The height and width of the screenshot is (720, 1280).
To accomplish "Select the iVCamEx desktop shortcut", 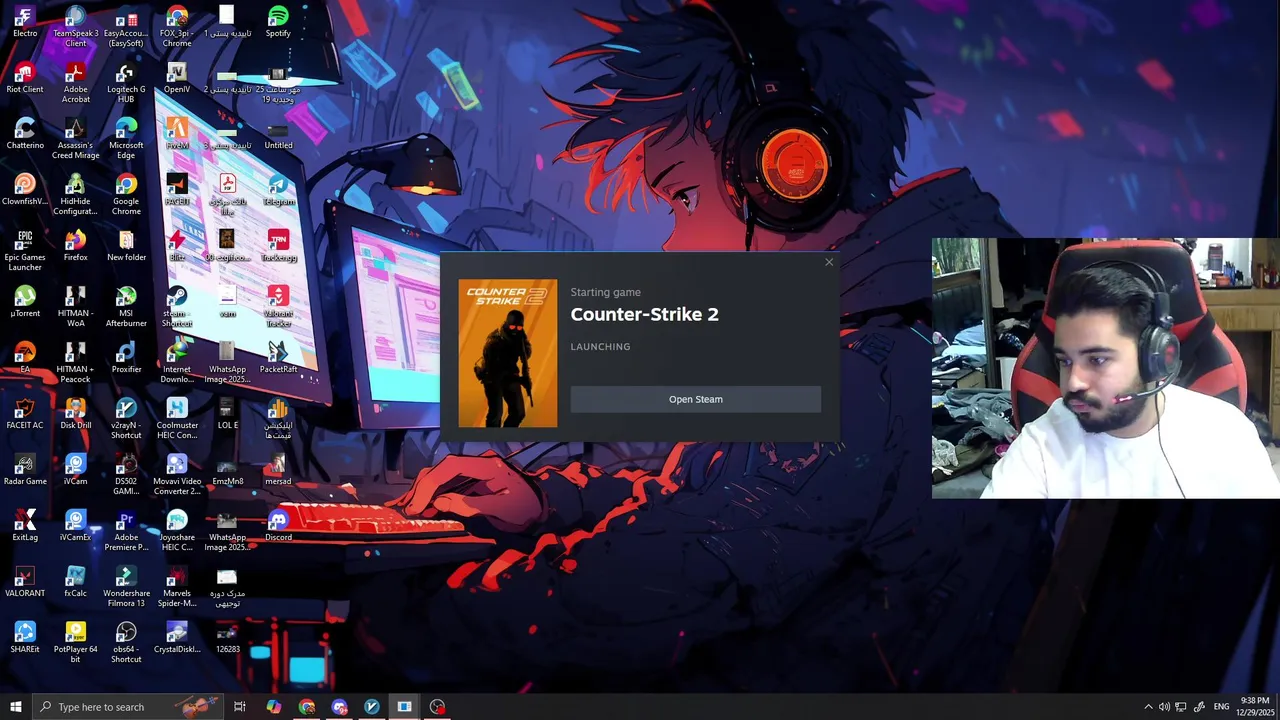I will click(75, 526).
